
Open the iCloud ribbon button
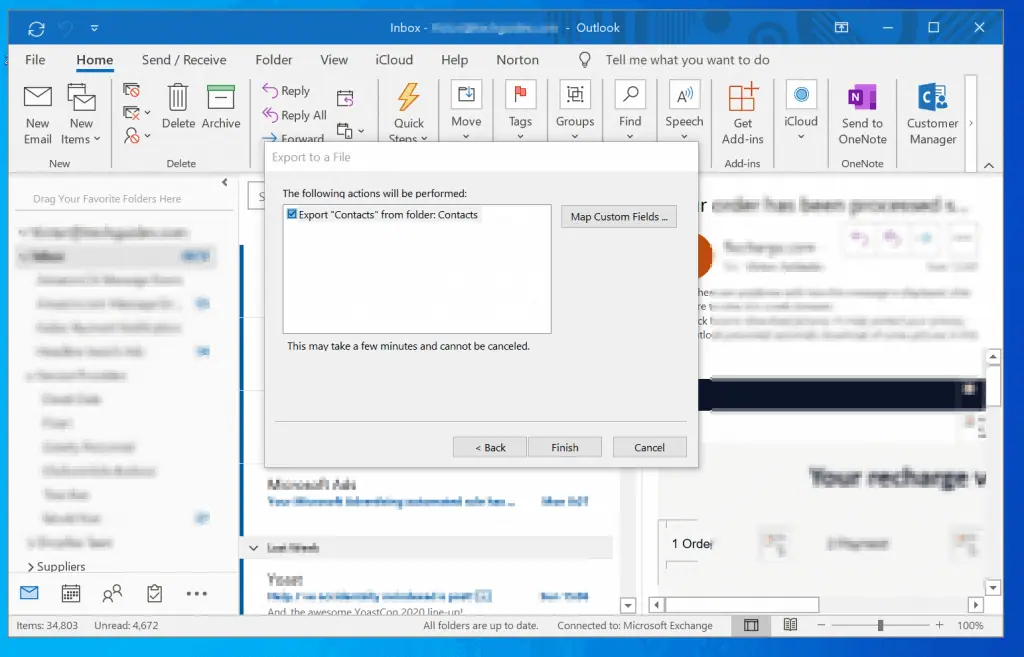tap(801, 111)
